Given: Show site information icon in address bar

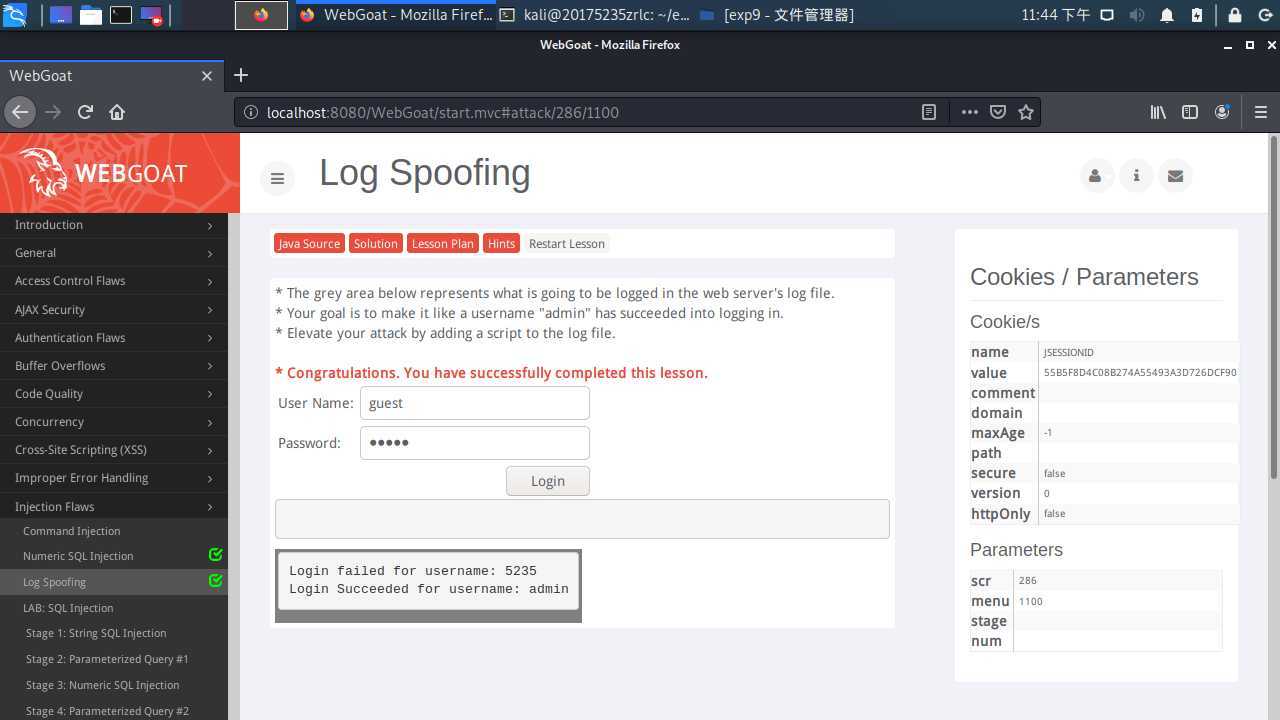Looking at the screenshot, I should [251, 112].
